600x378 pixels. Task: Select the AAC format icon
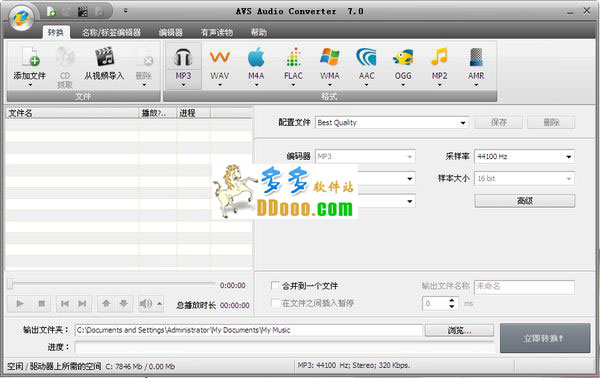pyautogui.click(x=366, y=57)
